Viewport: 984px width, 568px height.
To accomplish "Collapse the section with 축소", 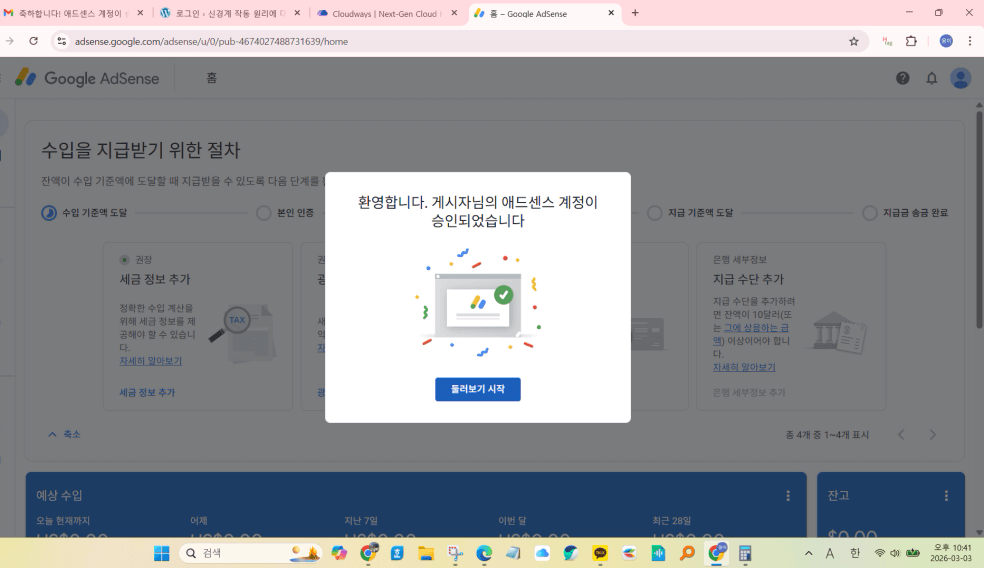I will tap(64, 434).
